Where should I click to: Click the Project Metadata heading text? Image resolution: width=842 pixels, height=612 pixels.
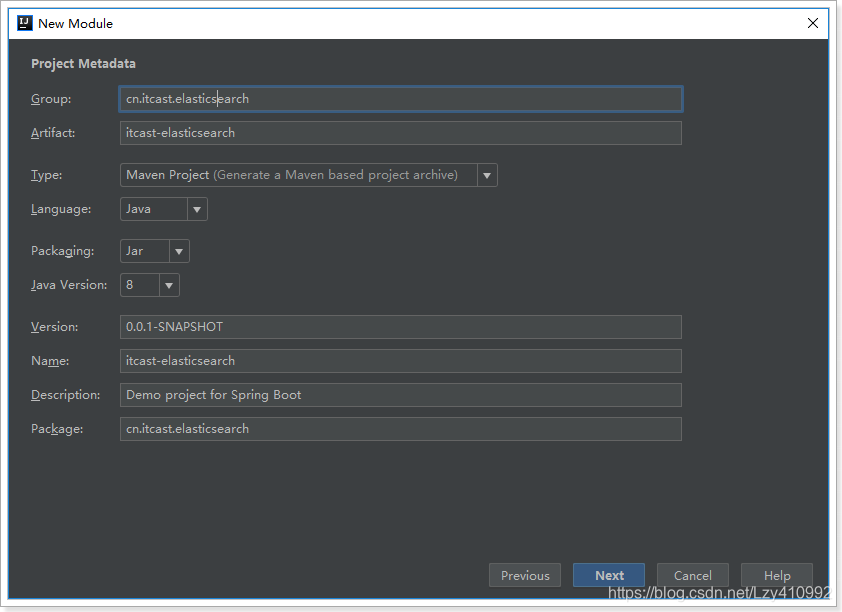pyautogui.click(x=83, y=63)
